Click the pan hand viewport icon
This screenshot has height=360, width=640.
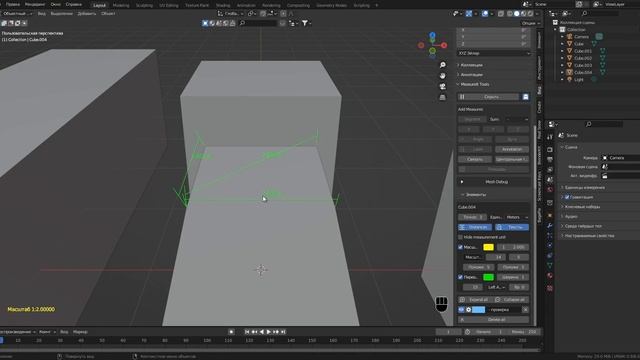(x=442, y=76)
